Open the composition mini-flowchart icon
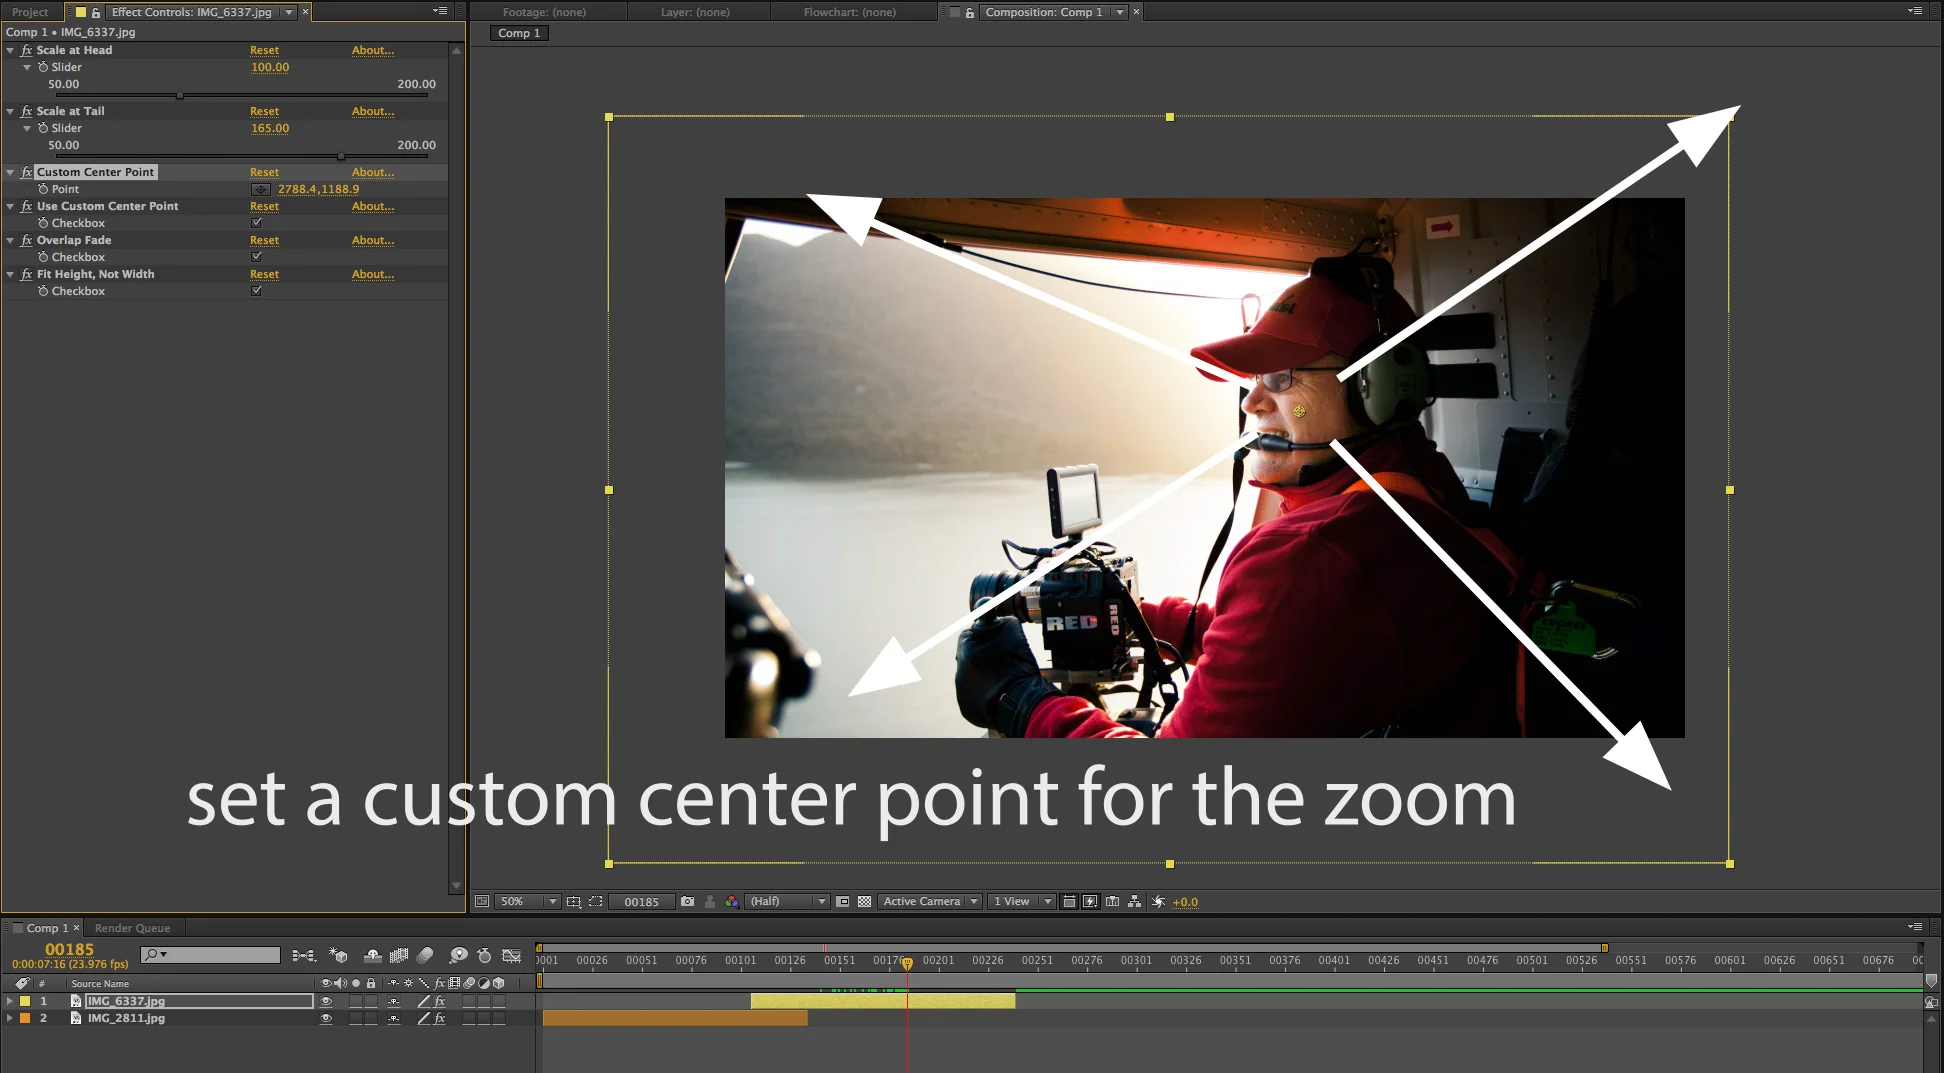The image size is (1944, 1073). tap(303, 956)
